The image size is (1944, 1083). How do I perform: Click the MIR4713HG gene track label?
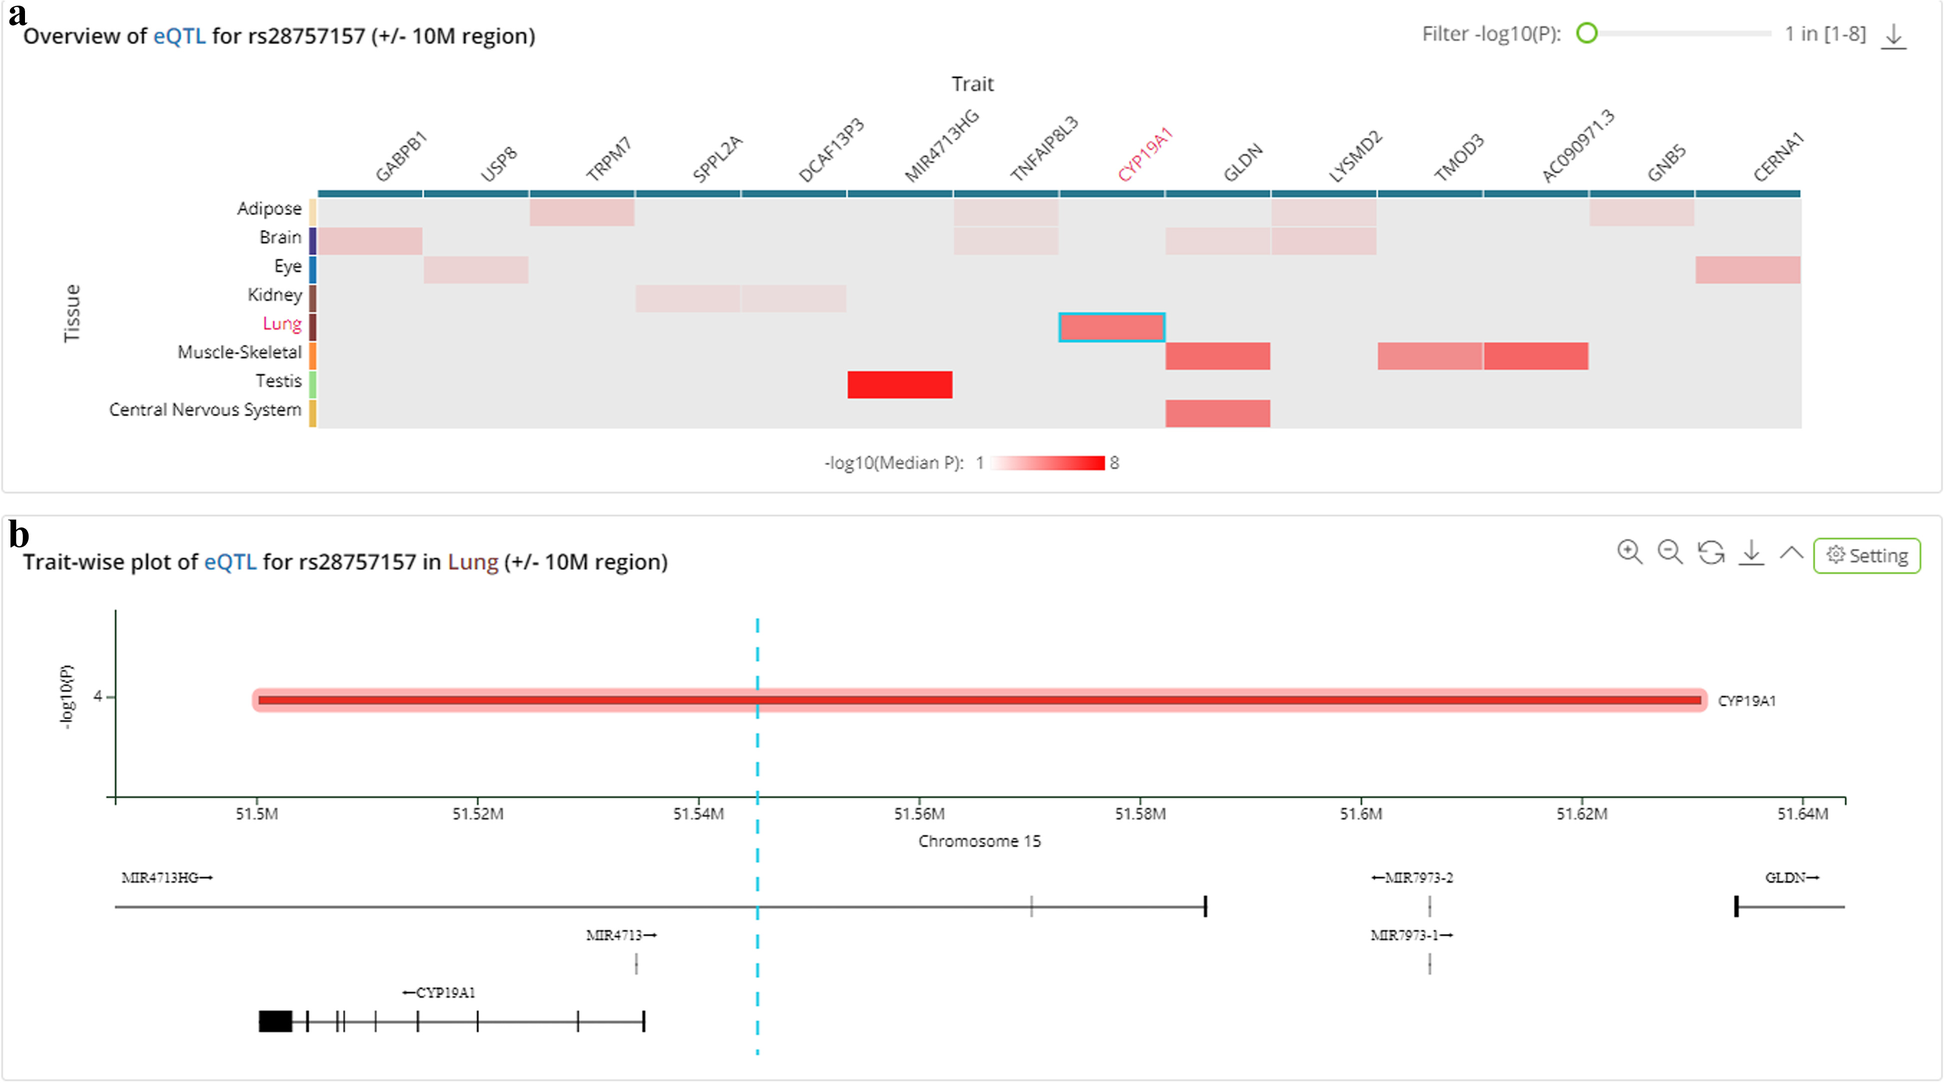pos(167,878)
